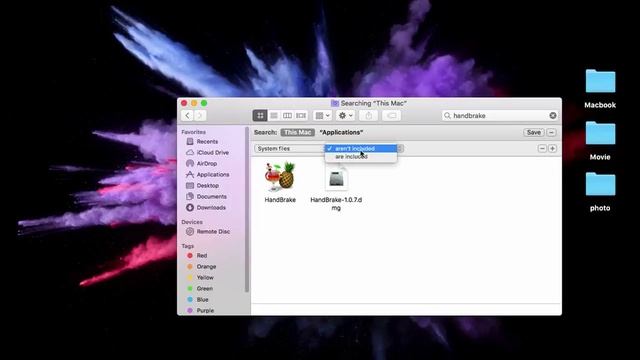Switch Finder to cover flow view
640x360 pixels.
[x=301, y=116]
